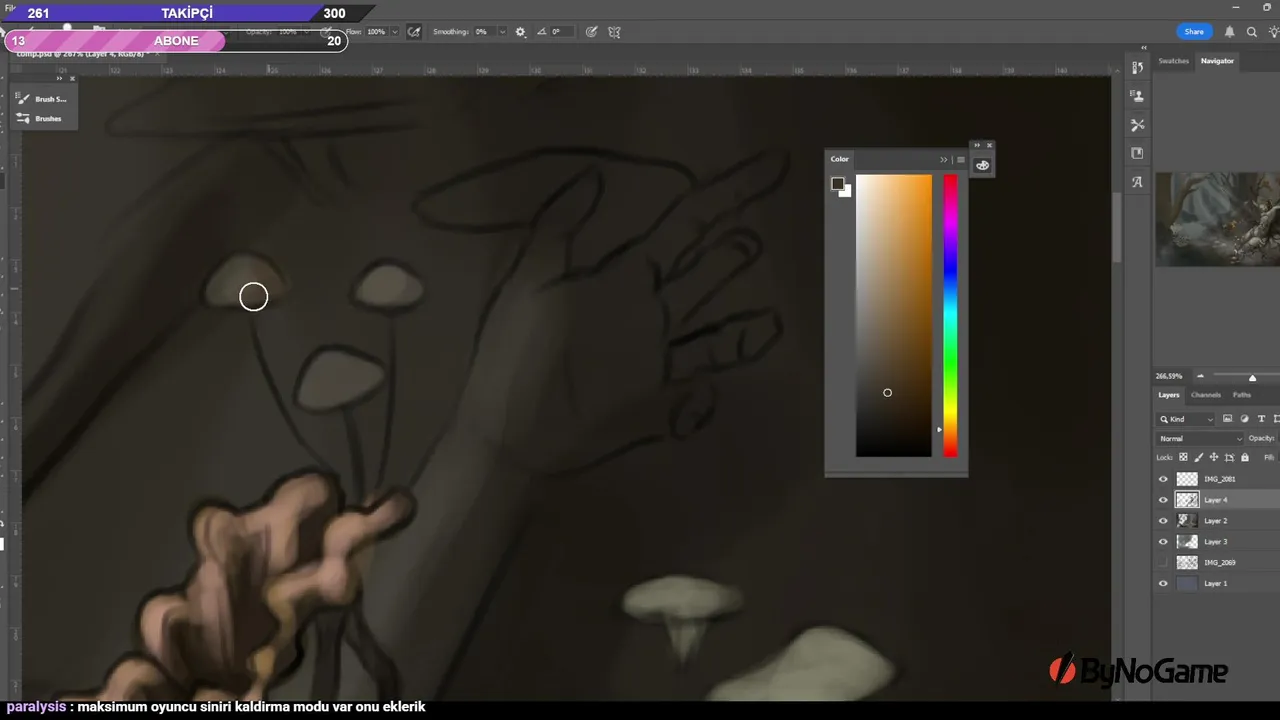Open the Smoothing percentage dropdown arrow
Screen dimensions: 1280x720
point(502,32)
